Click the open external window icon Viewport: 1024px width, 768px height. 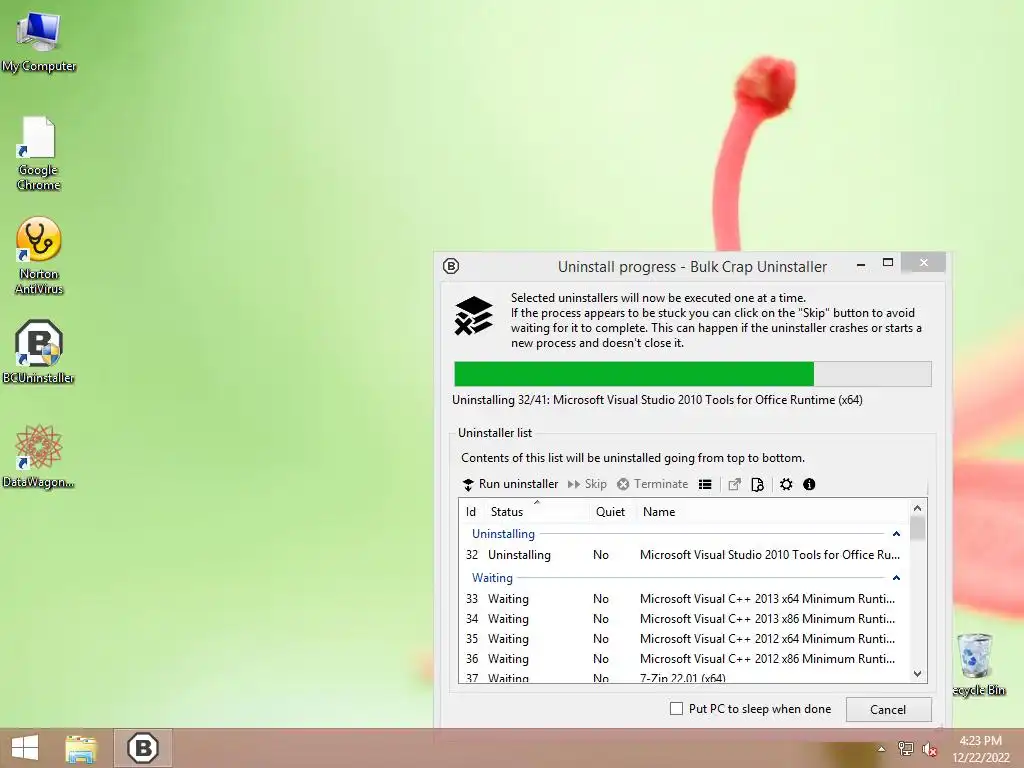pos(734,485)
